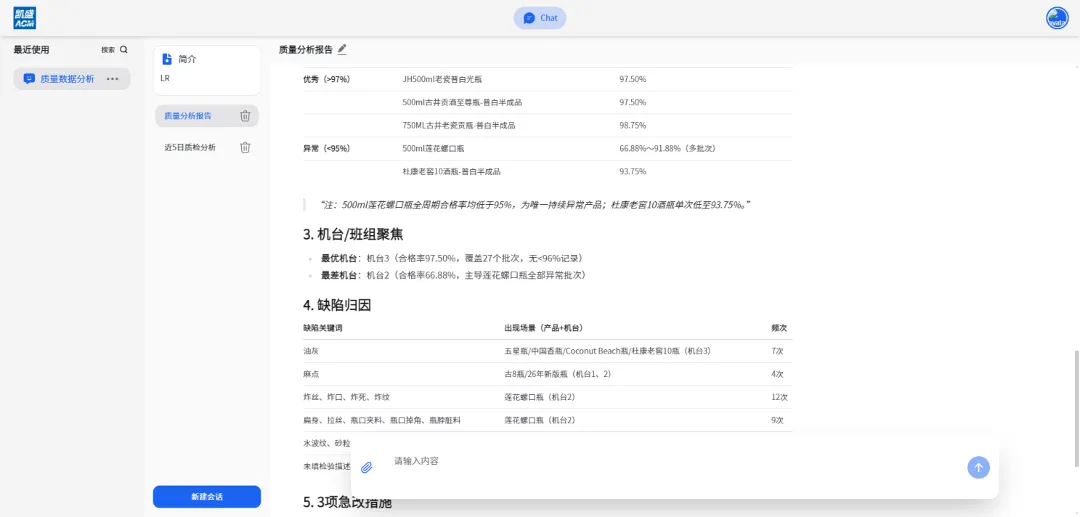Delete the 质量分析报告 conversation
The width and height of the screenshot is (1080, 517).
(245, 116)
